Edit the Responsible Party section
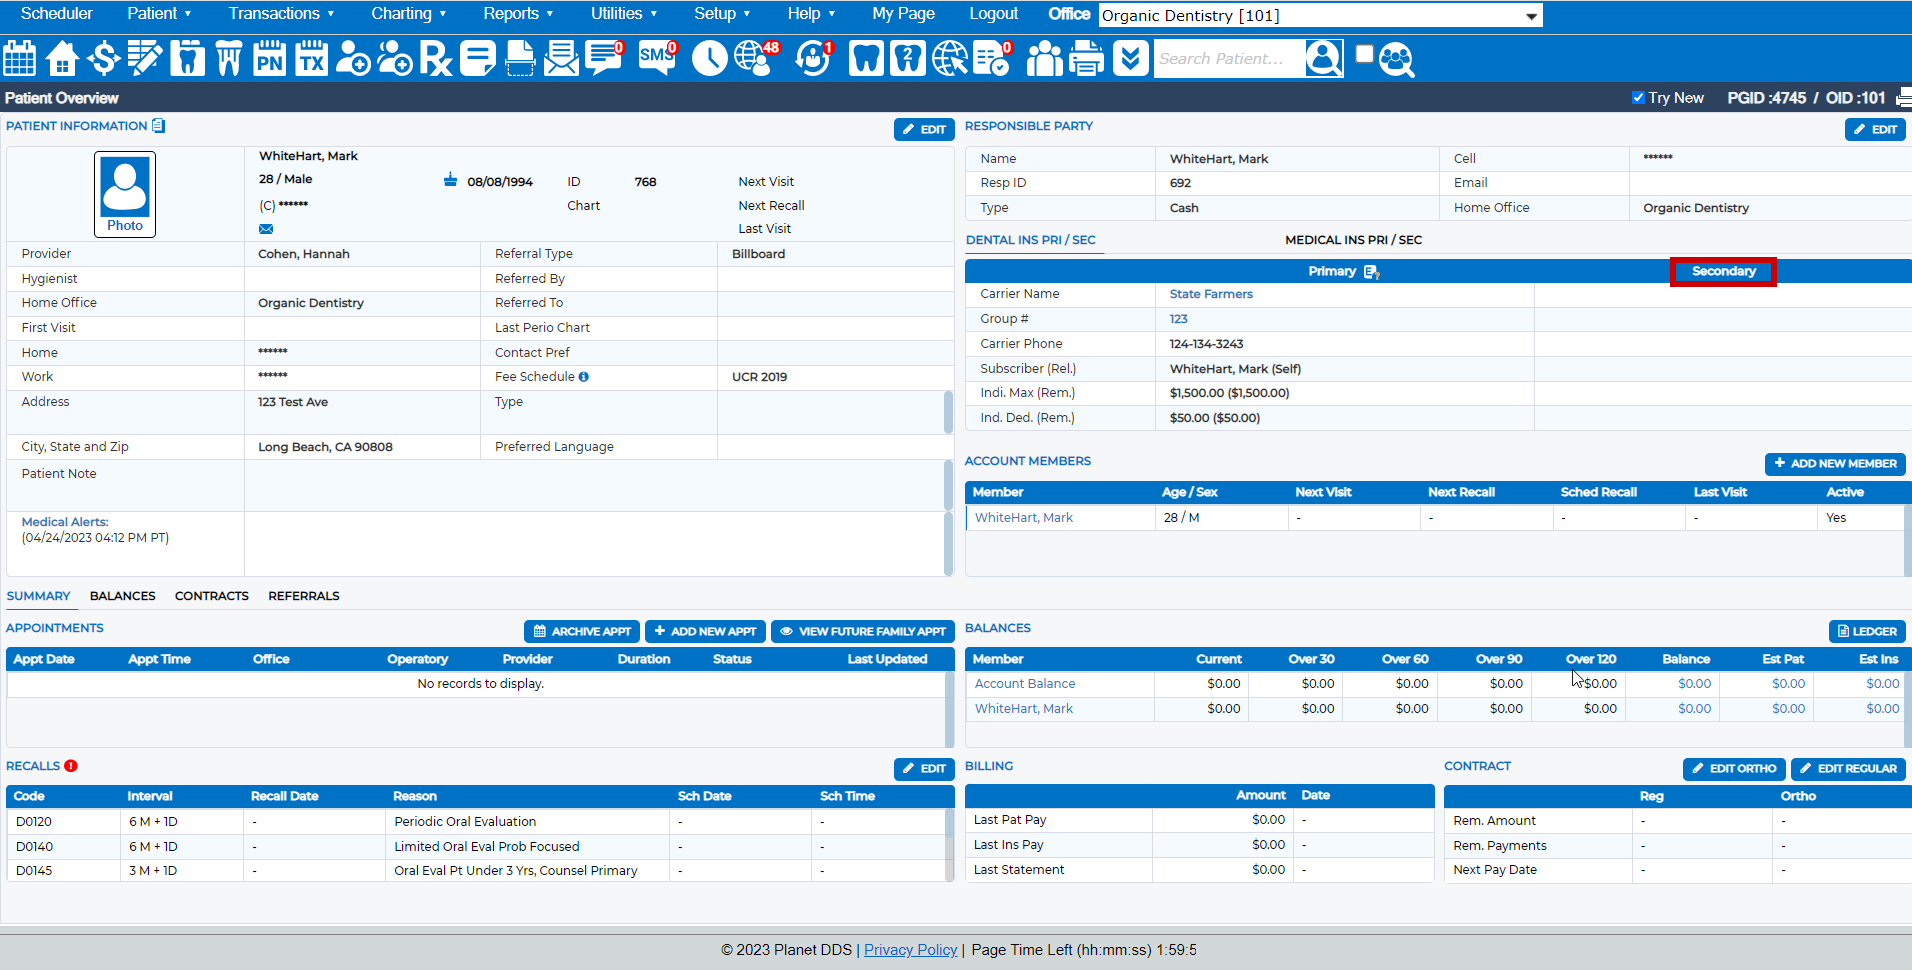 [x=1875, y=130]
